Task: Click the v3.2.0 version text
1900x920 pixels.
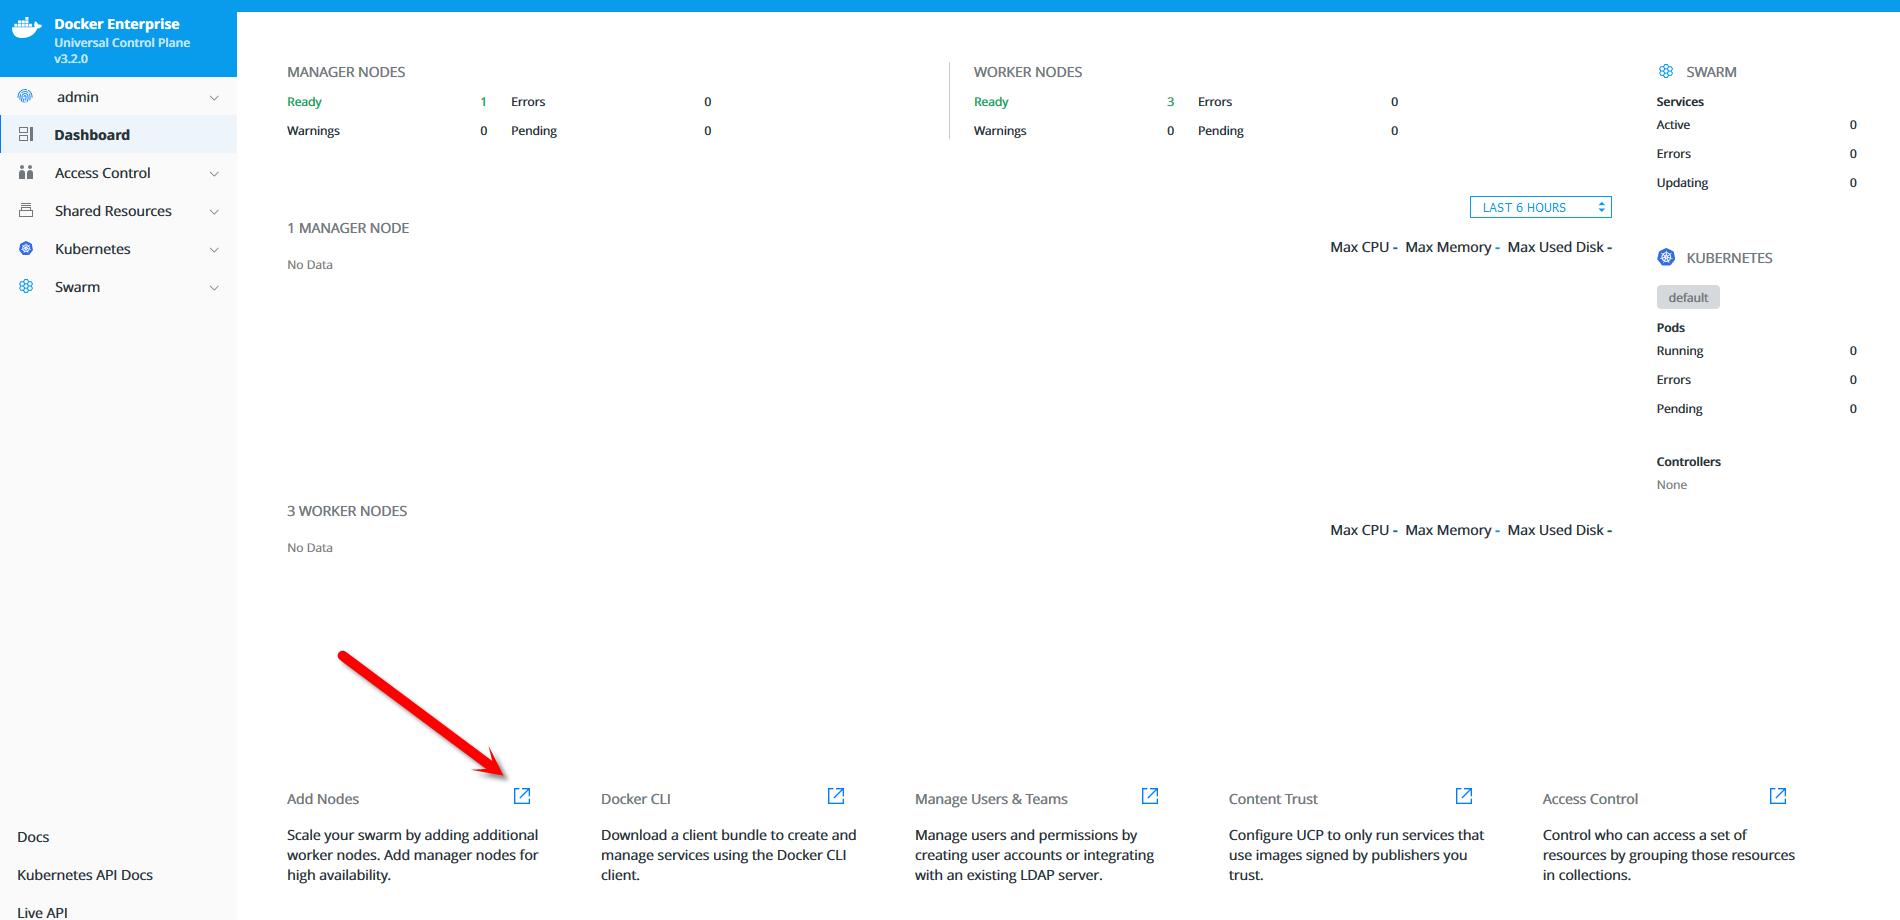Action: [71, 59]
